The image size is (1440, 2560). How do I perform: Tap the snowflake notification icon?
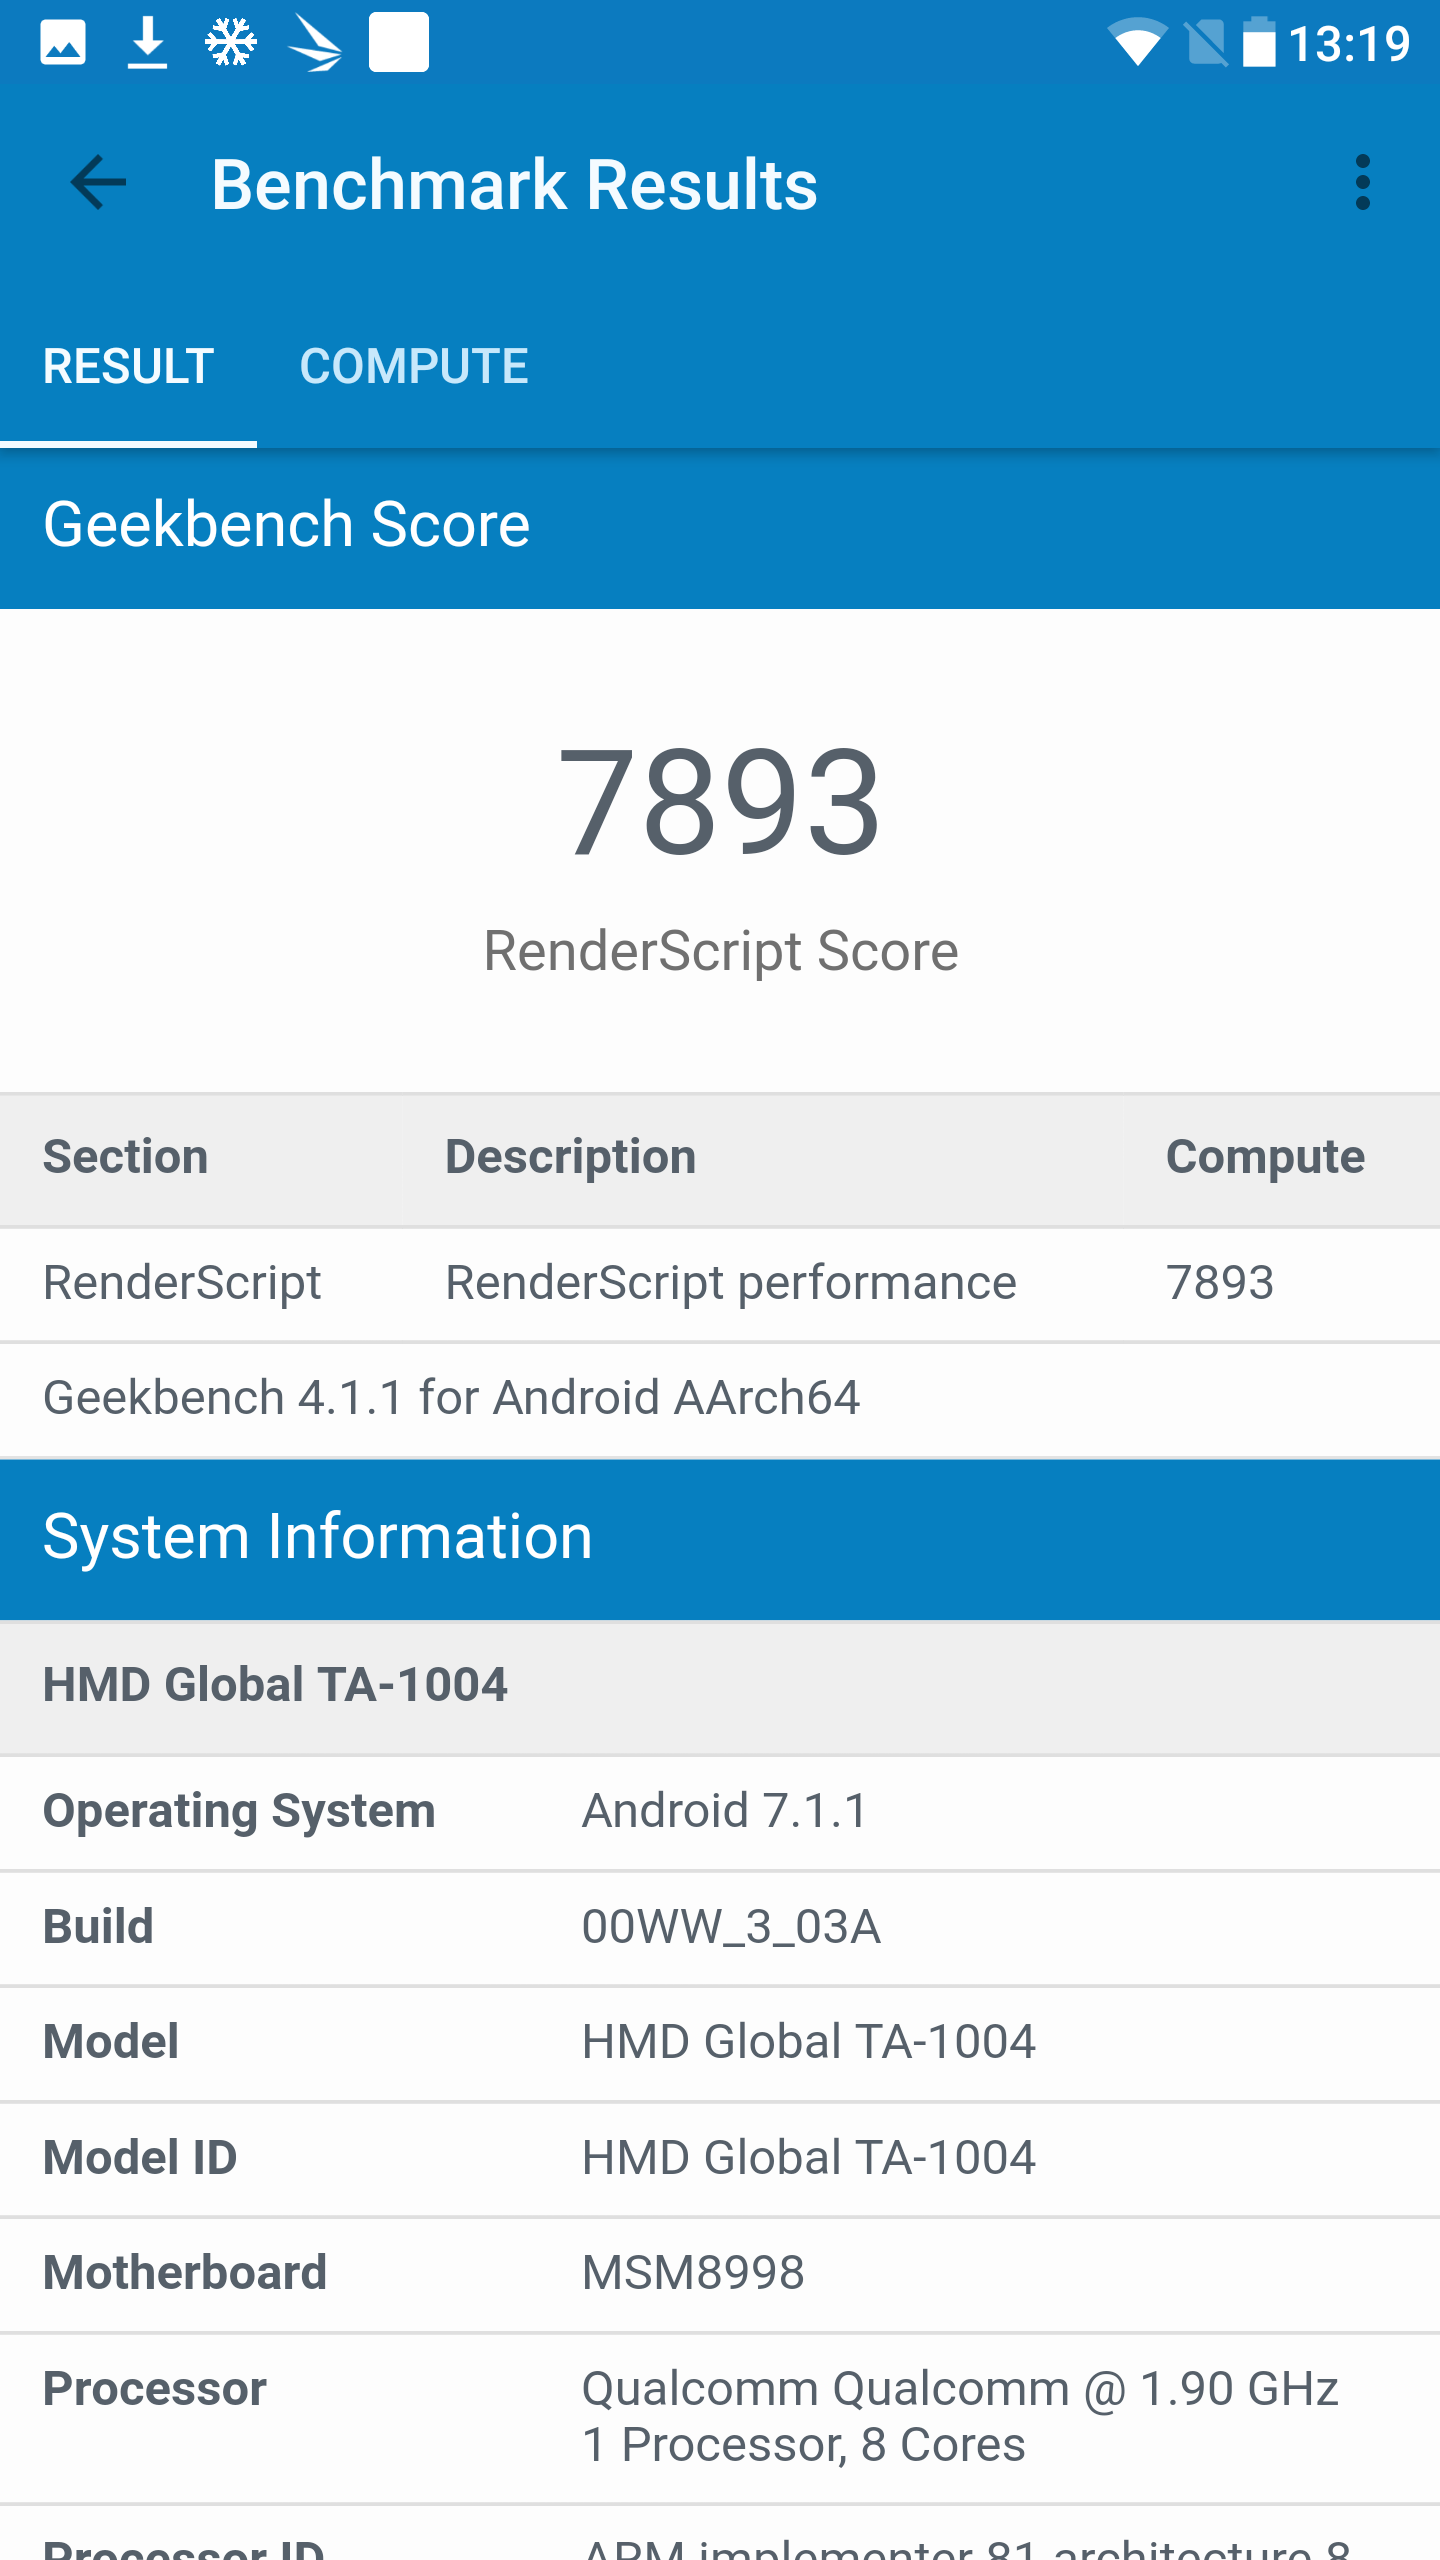(231, 43)
